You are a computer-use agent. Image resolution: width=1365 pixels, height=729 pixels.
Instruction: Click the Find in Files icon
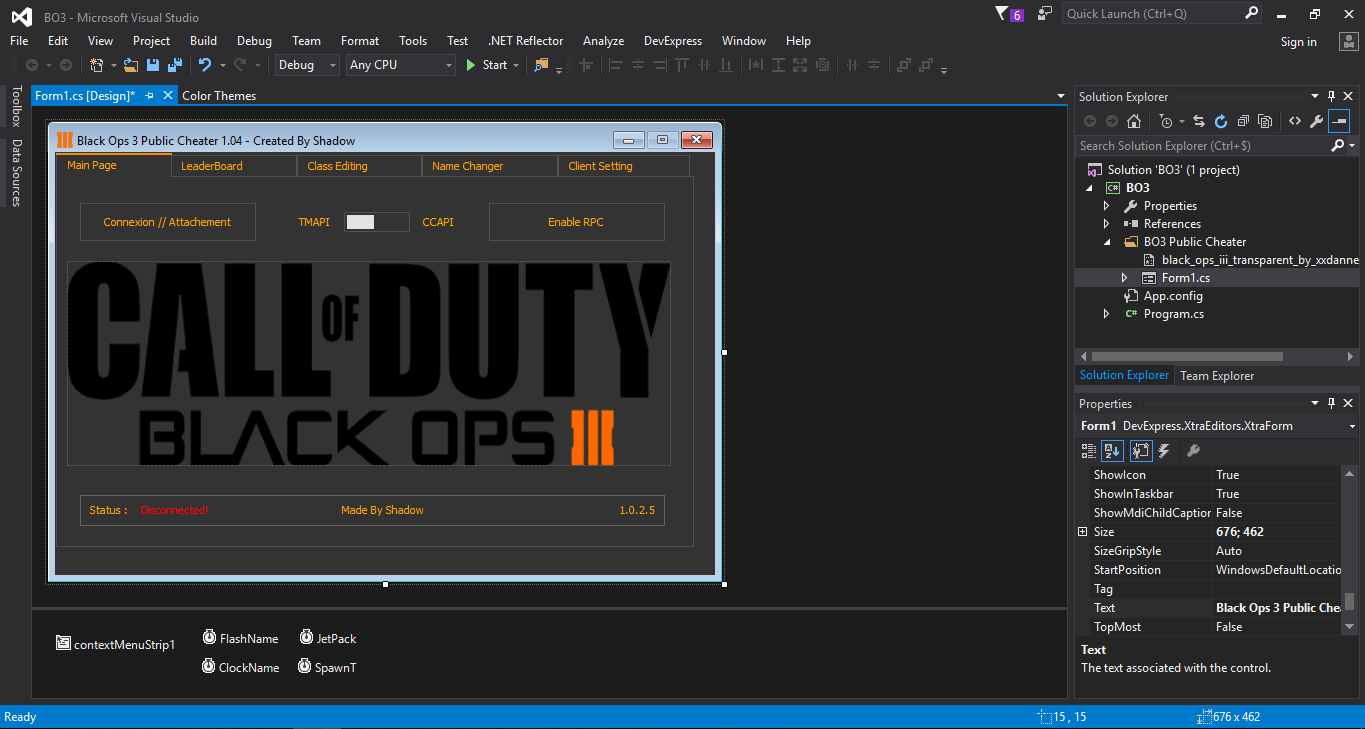click(x=541, y=65)
